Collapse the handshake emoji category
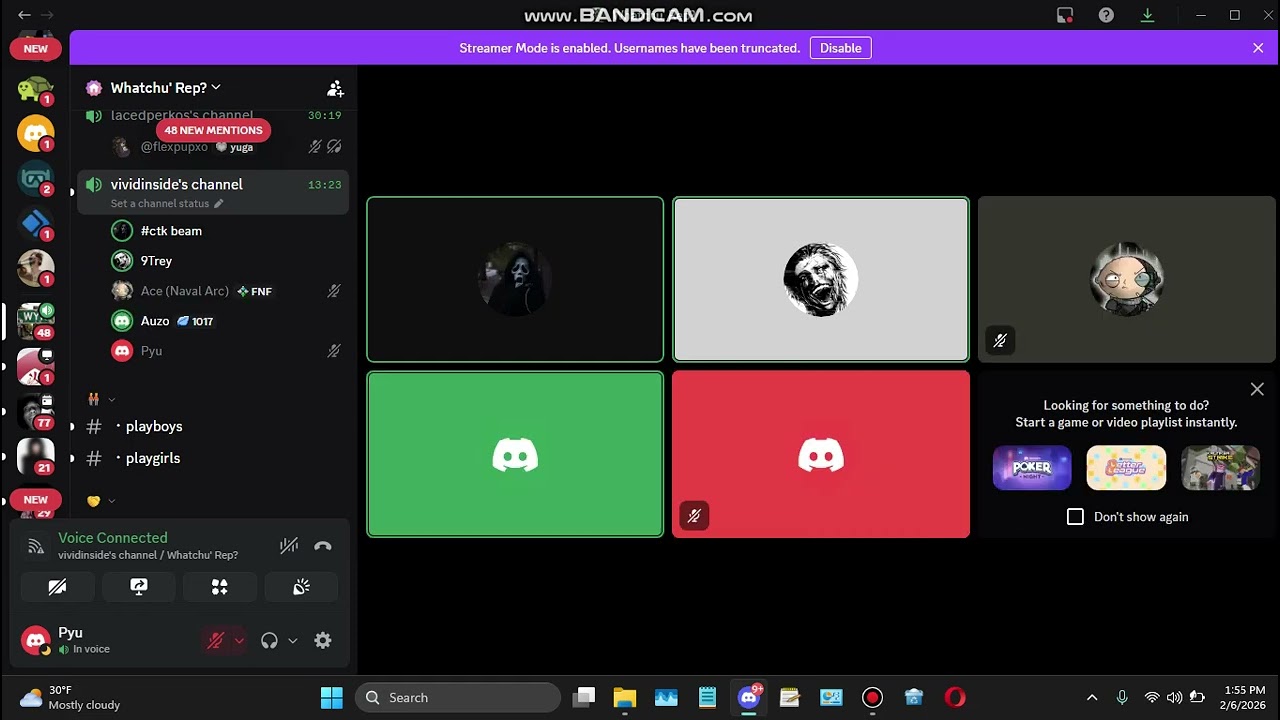 pos(102,501)
